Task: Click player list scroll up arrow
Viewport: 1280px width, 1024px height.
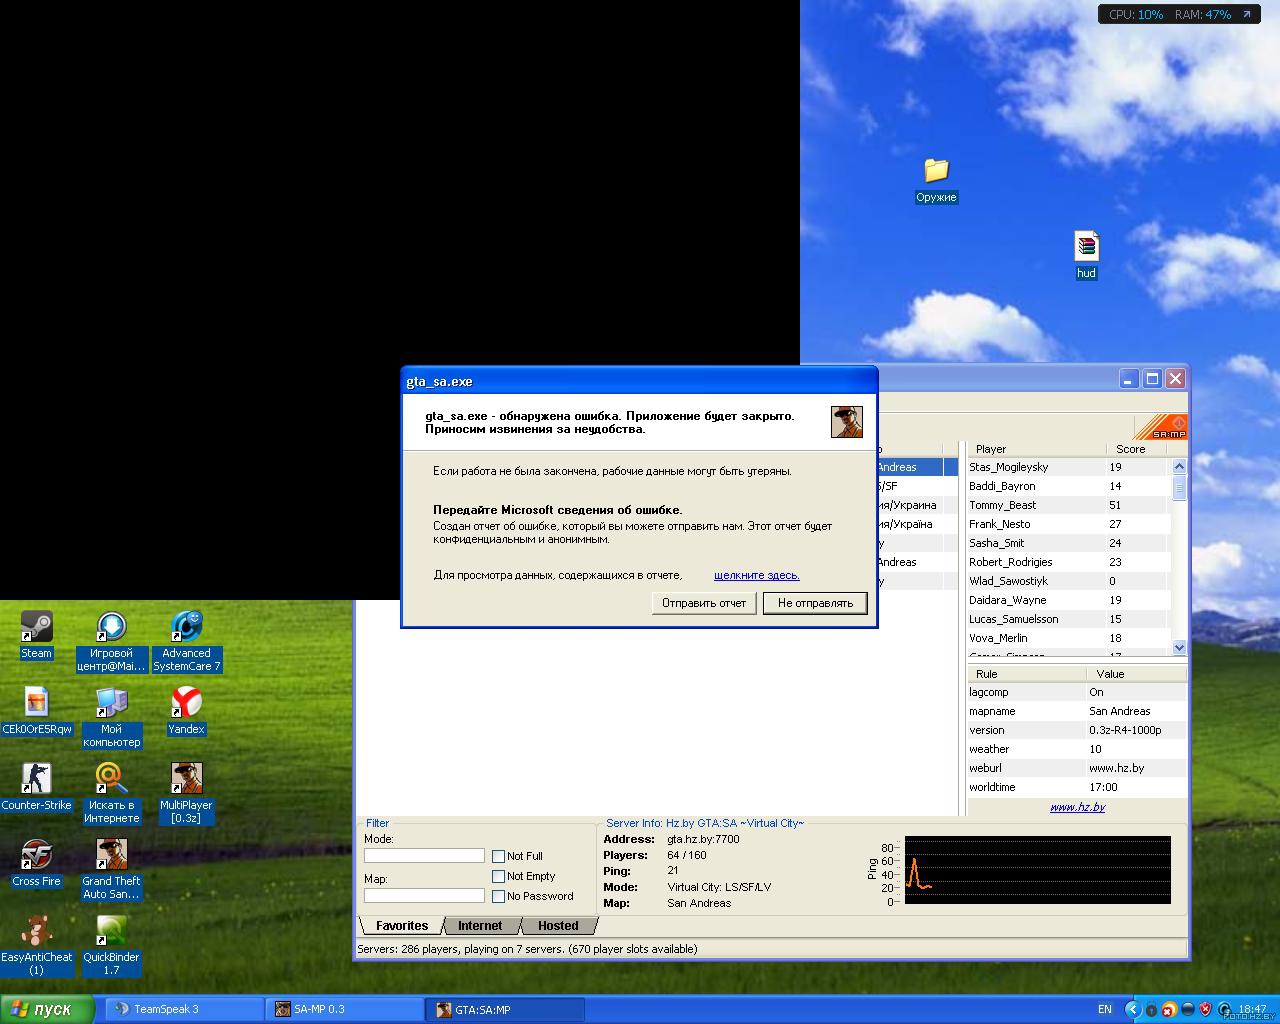Action: 1179,466
